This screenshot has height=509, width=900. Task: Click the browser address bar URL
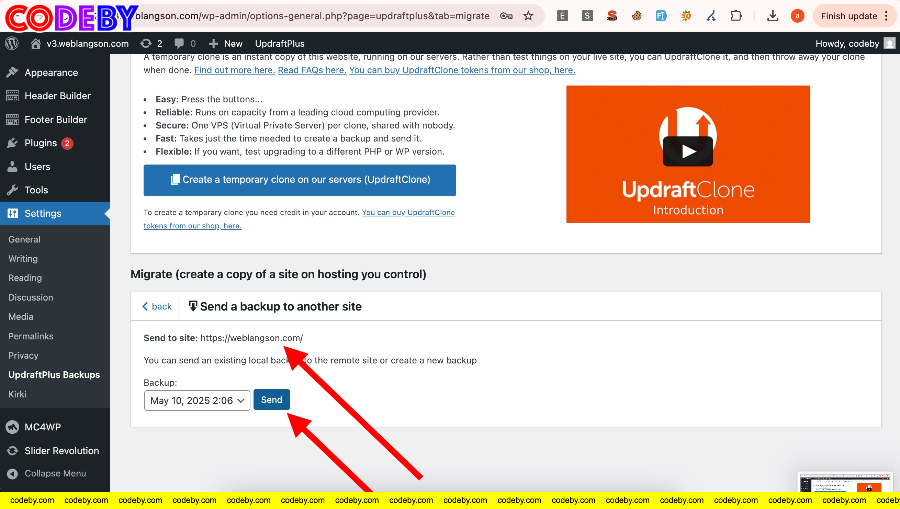tap(313, 16)
